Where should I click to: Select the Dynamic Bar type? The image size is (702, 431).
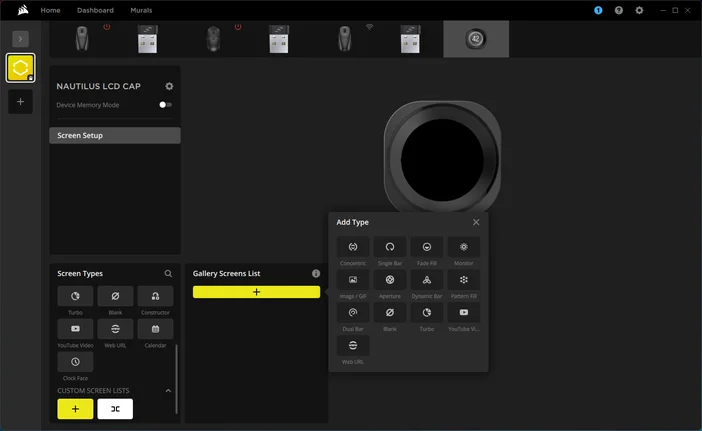point(427,280)
